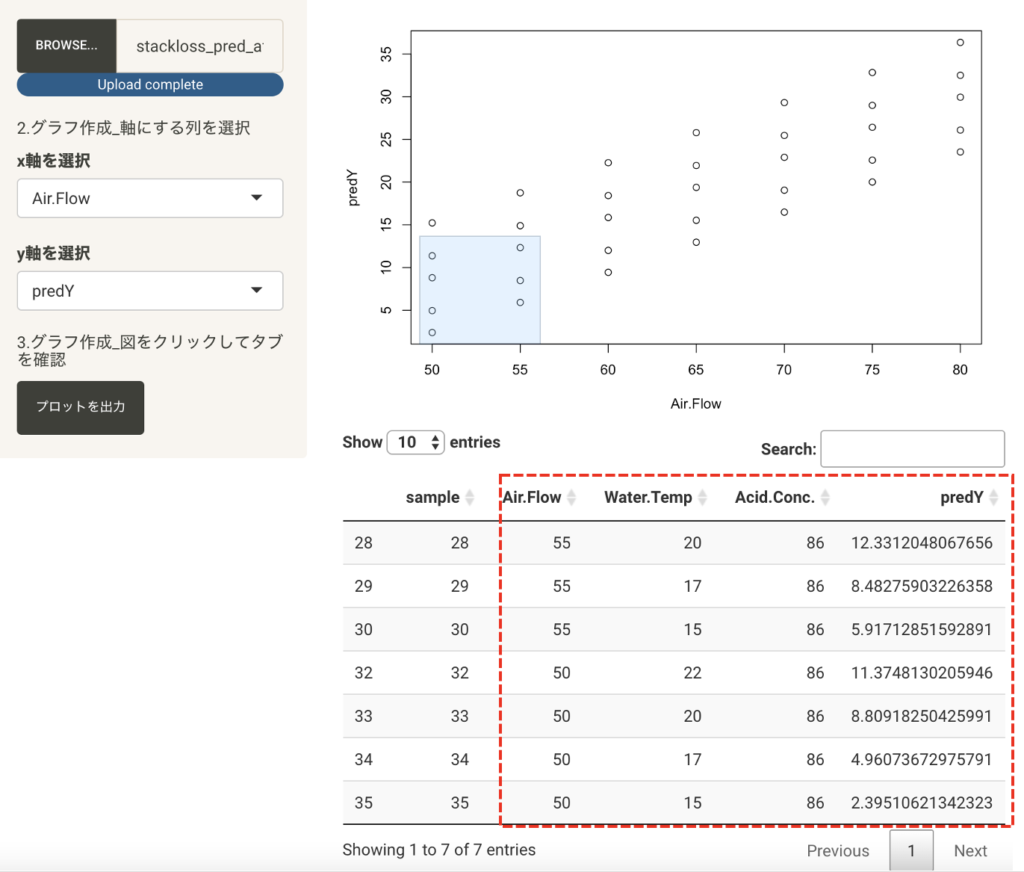
Task: Open the x軸 Air.Flow dropdown
Action: [x=150, y=198]
